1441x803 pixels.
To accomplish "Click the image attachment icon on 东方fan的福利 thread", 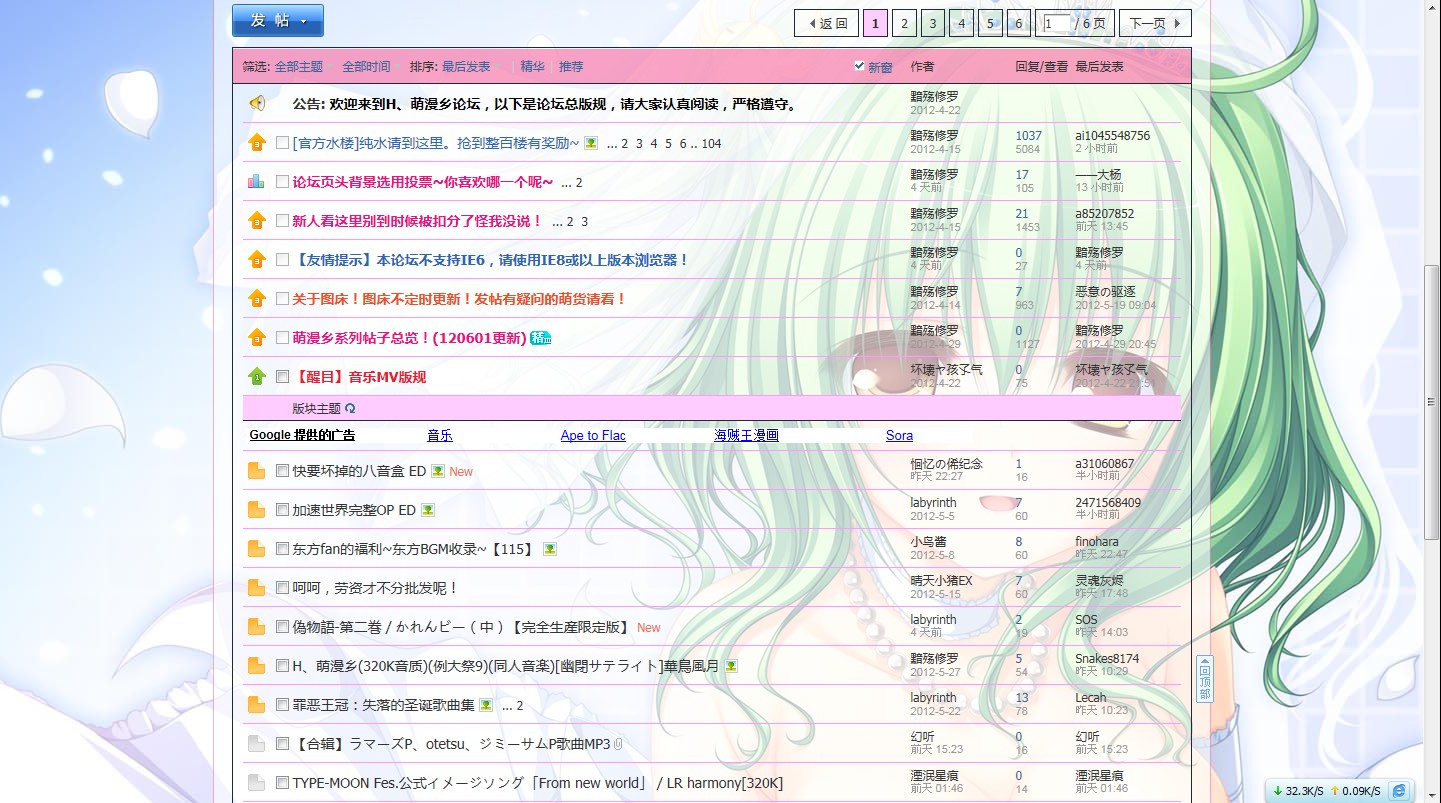I will click(550, 549).
